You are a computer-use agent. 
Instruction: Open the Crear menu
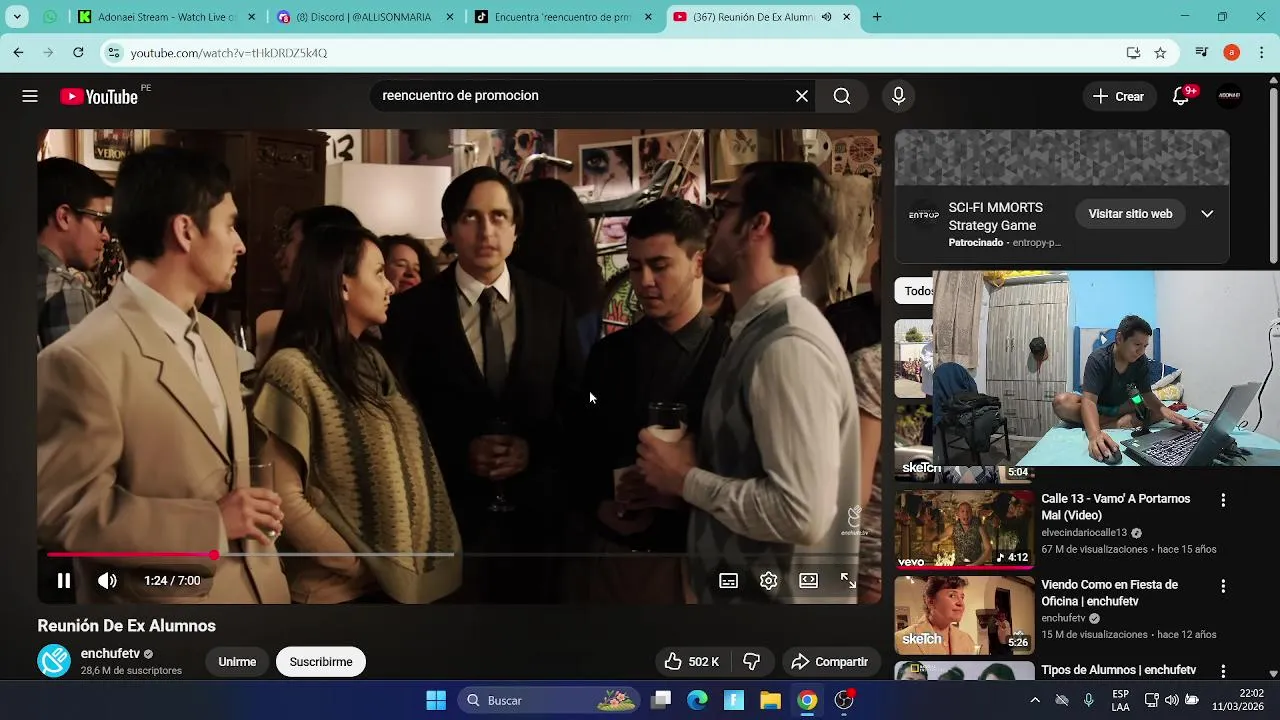point(1118,96)
